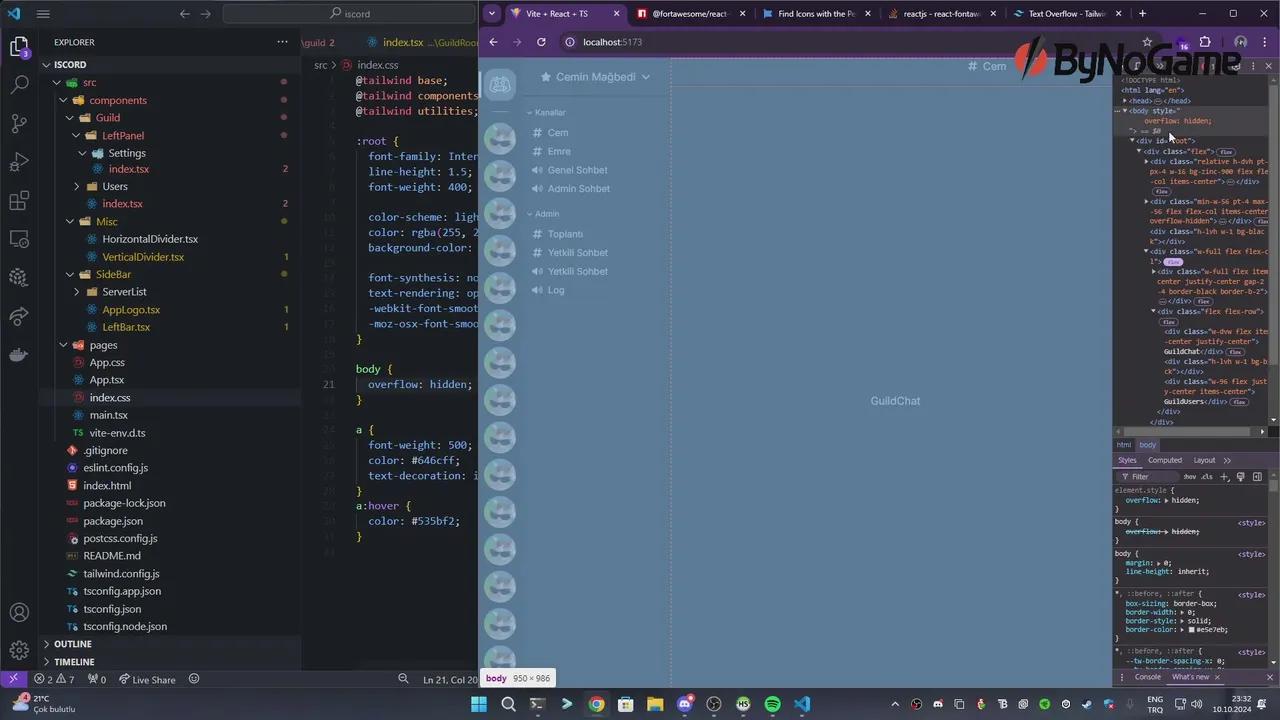Open package.json in Explorer
1280x720 pixels.
[113, 521]
